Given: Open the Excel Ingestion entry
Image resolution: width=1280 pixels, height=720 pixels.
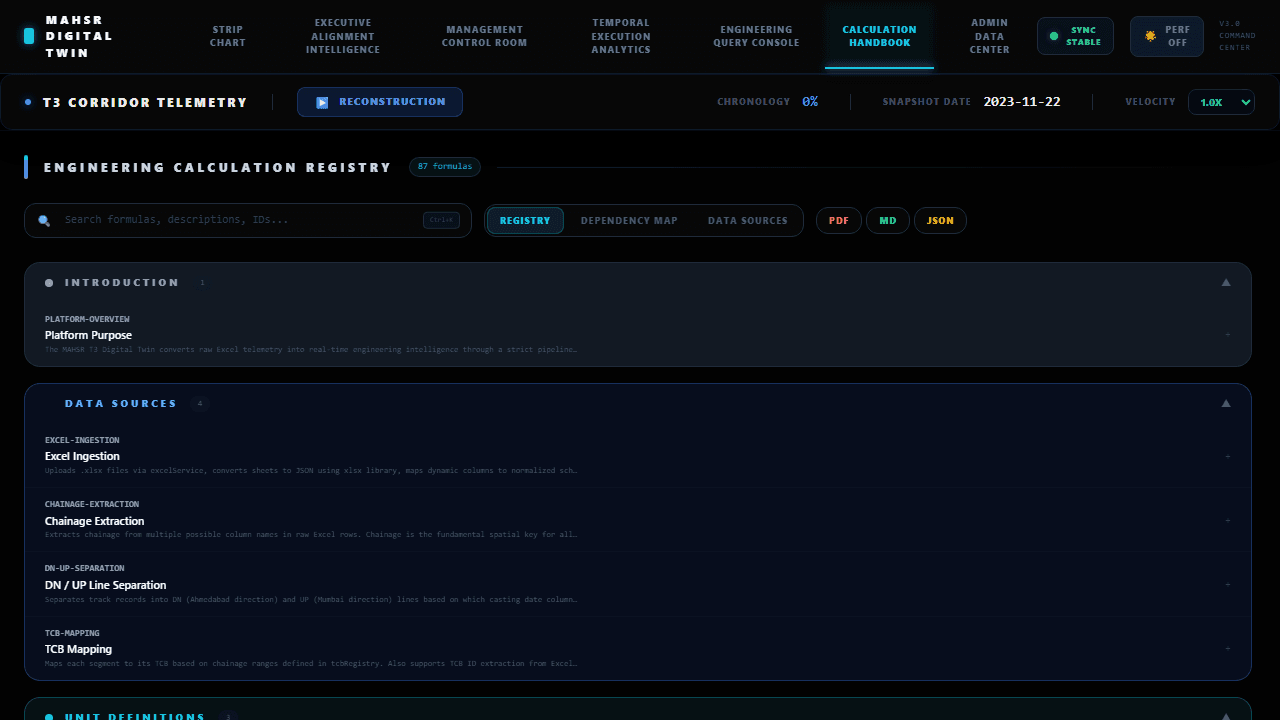Looking at the screenshot, I should point(638,456).
